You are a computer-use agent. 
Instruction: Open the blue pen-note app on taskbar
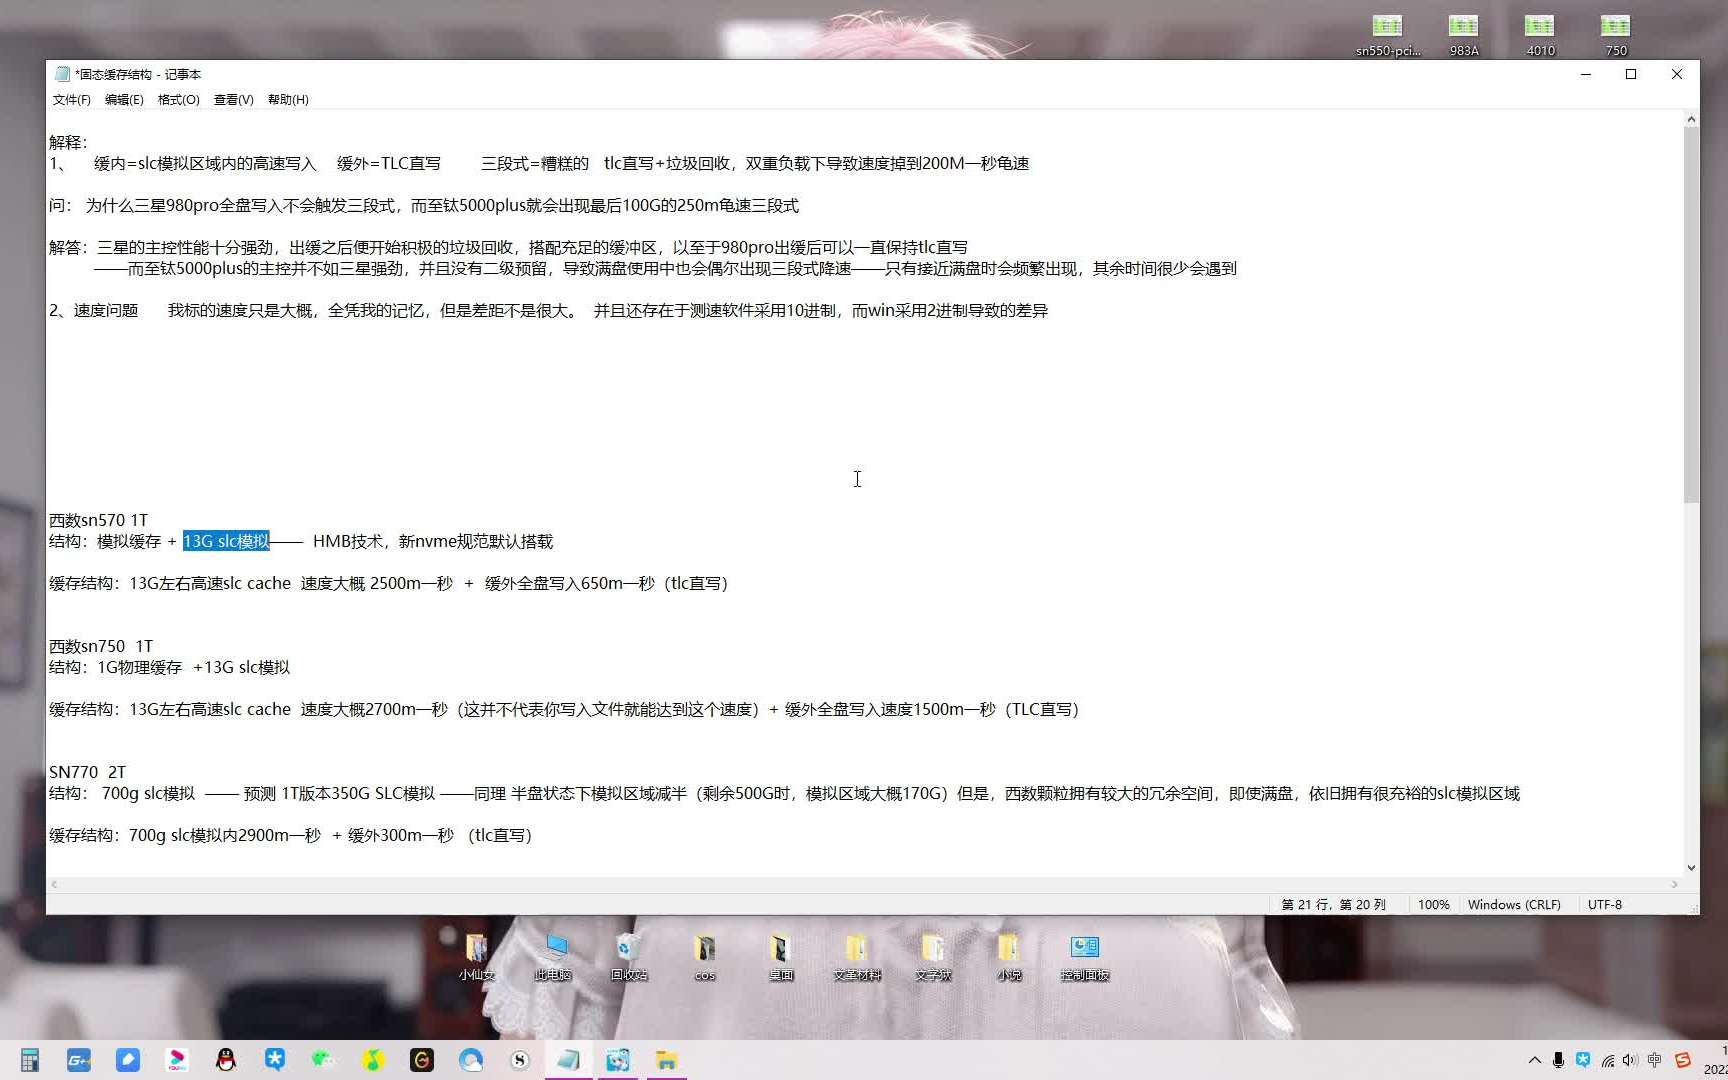click(128, 1060)
